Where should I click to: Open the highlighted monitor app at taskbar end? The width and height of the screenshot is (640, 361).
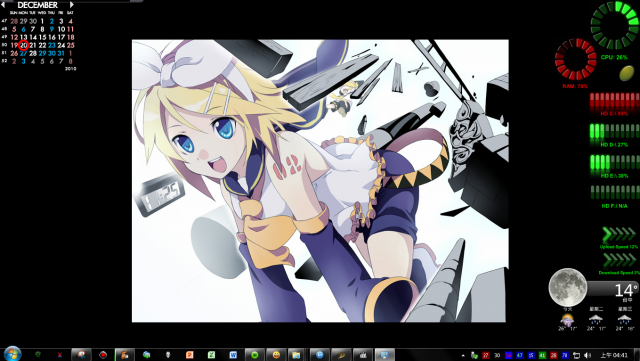point(384,354)
